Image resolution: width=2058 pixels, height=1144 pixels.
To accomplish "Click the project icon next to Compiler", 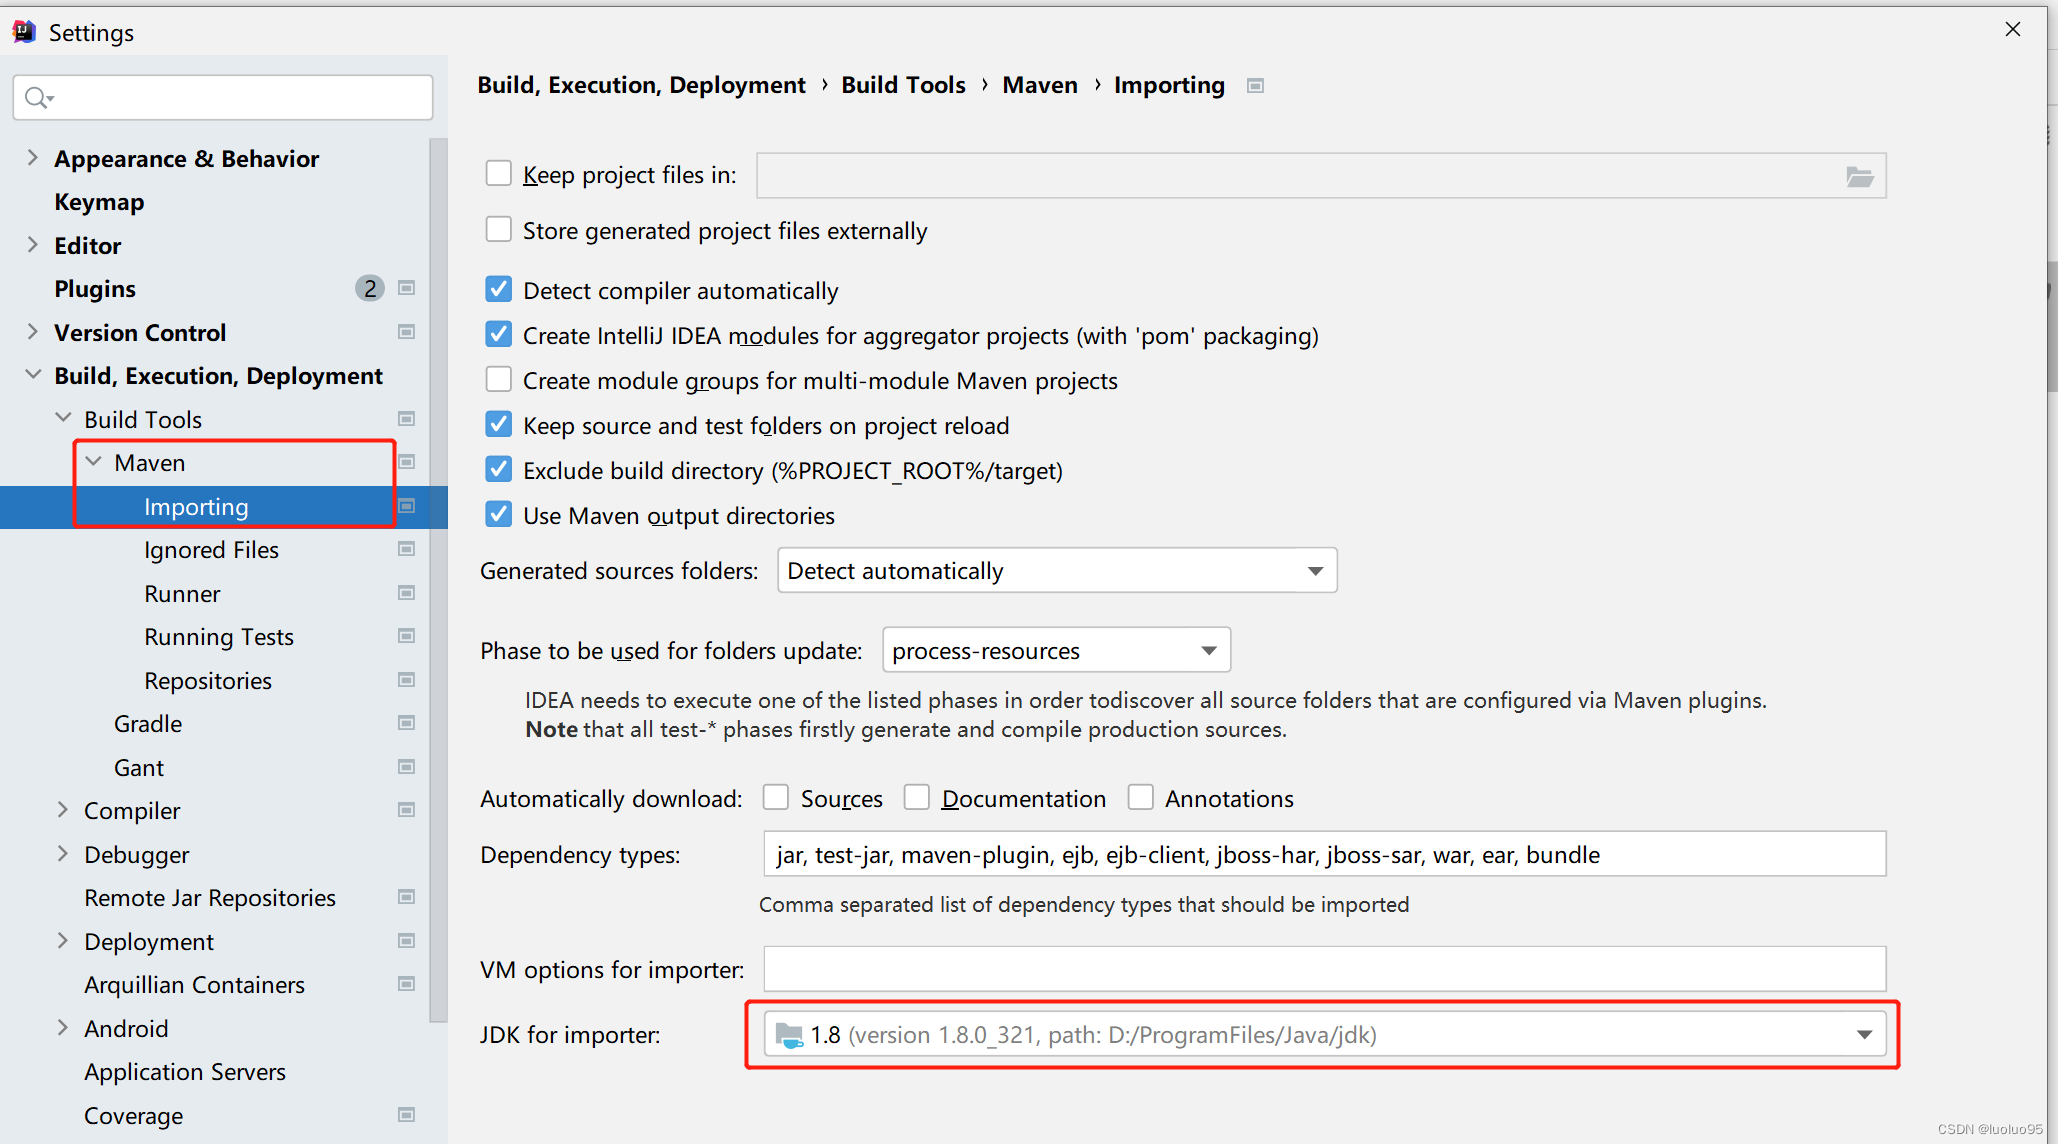I will (406, 810).
